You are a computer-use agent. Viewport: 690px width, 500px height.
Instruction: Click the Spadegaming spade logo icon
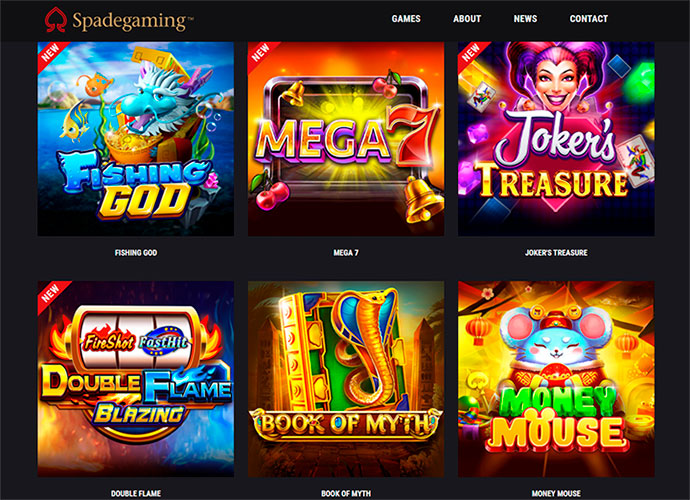click(x=56, y=20)
